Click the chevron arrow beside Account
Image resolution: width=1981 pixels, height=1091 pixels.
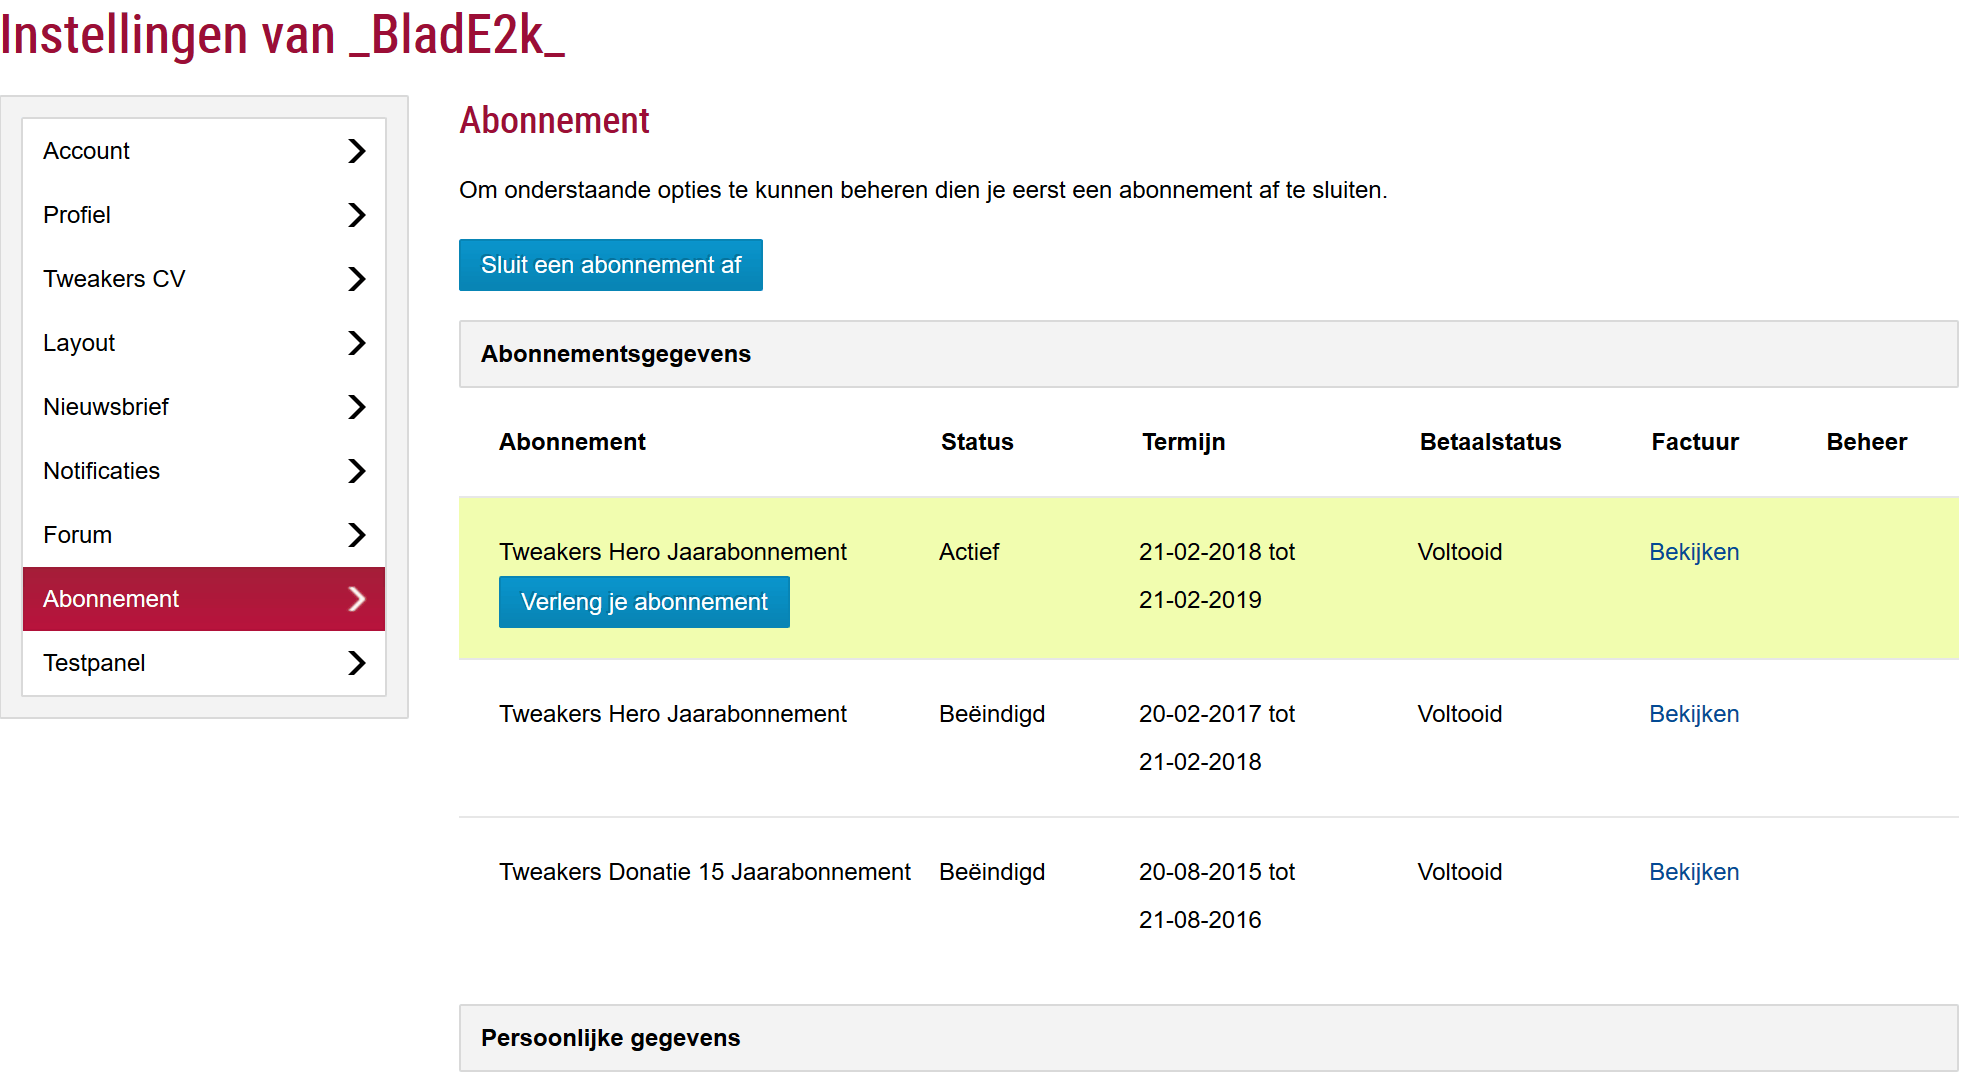[x=356, y=151]
